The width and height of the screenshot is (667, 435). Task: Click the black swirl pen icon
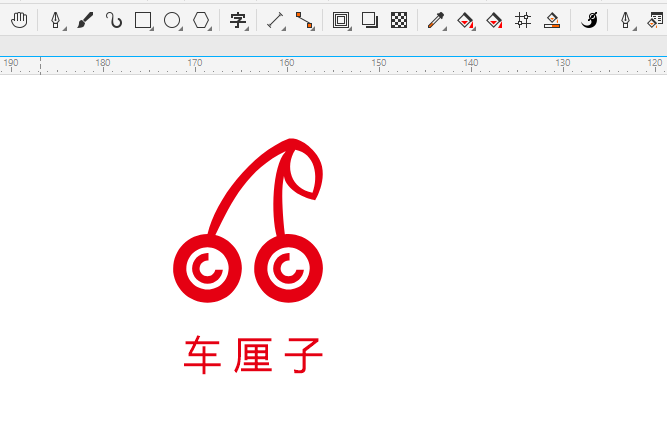pyautogui.click(x=589, y=20)
